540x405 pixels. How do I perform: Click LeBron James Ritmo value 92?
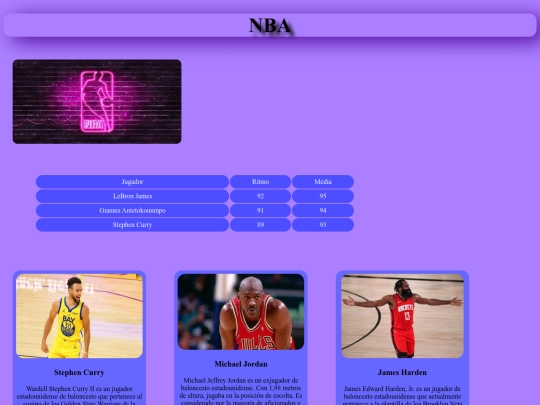(x=260, y=196)
